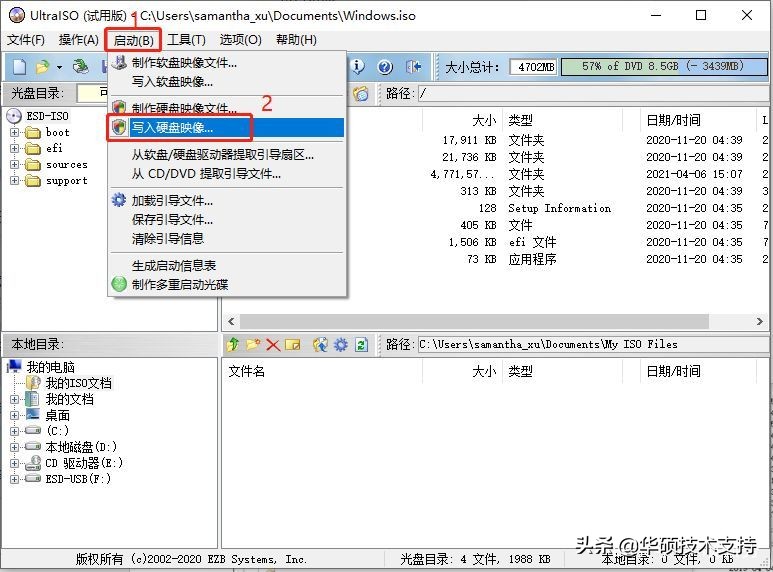773x572 pixels.
Task: Click the shield icon beside 写入硬盘映像
Action: 119,127
